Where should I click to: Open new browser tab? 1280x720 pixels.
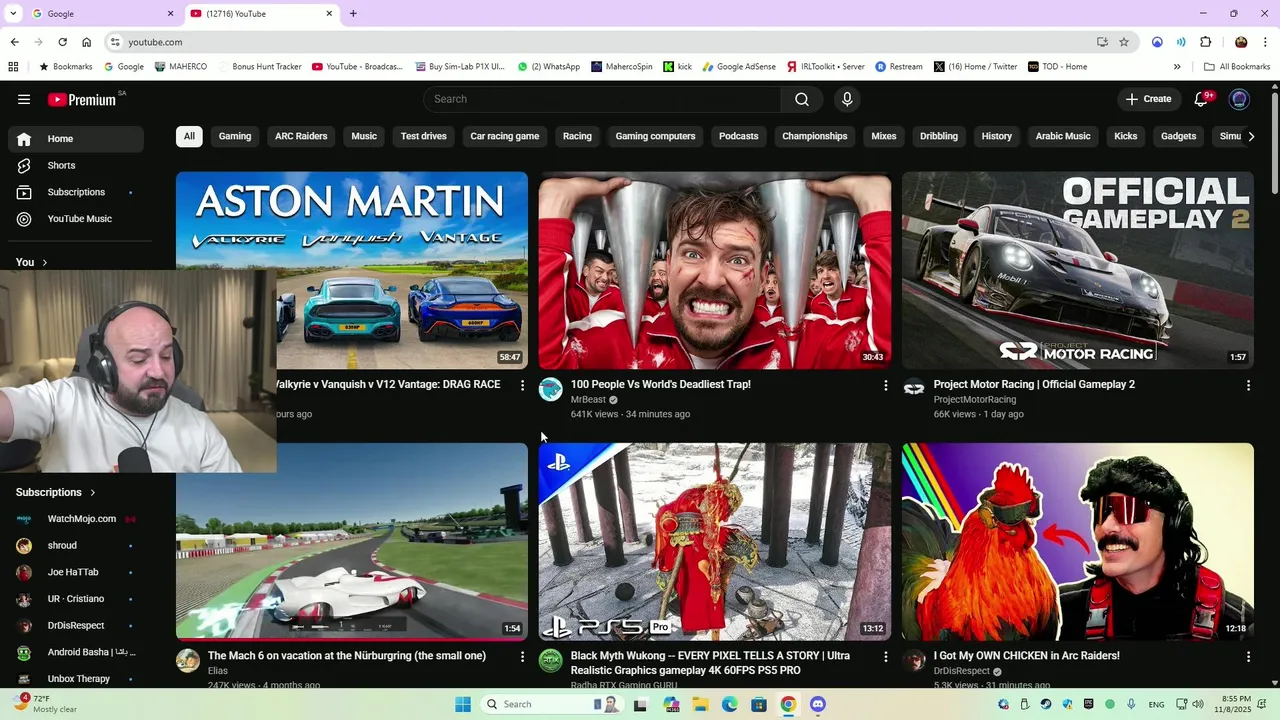pos(353,13)
